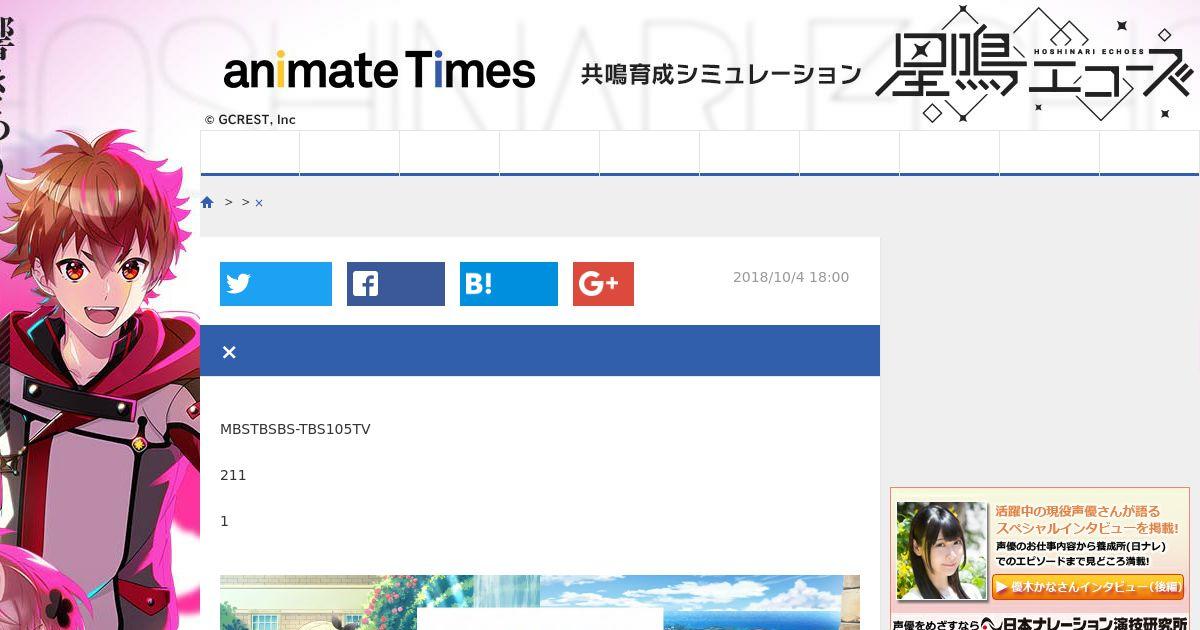Screen dimensions: 1200x630
Task: Bookmark with Hatena B! button
Action: (x=509, y=284)
